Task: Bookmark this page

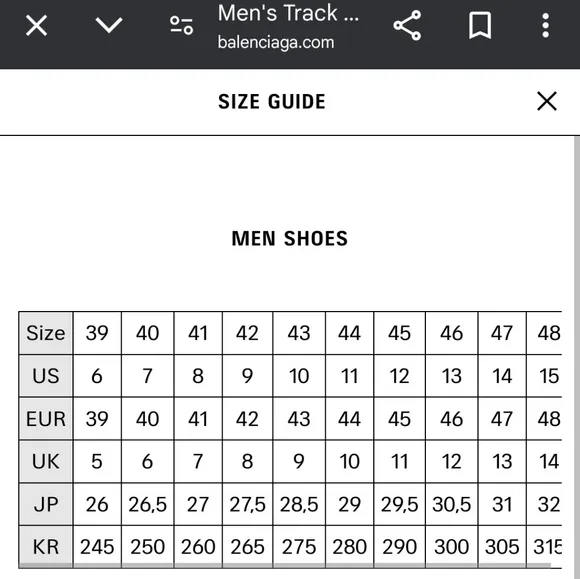Action: tap(480, 26)
